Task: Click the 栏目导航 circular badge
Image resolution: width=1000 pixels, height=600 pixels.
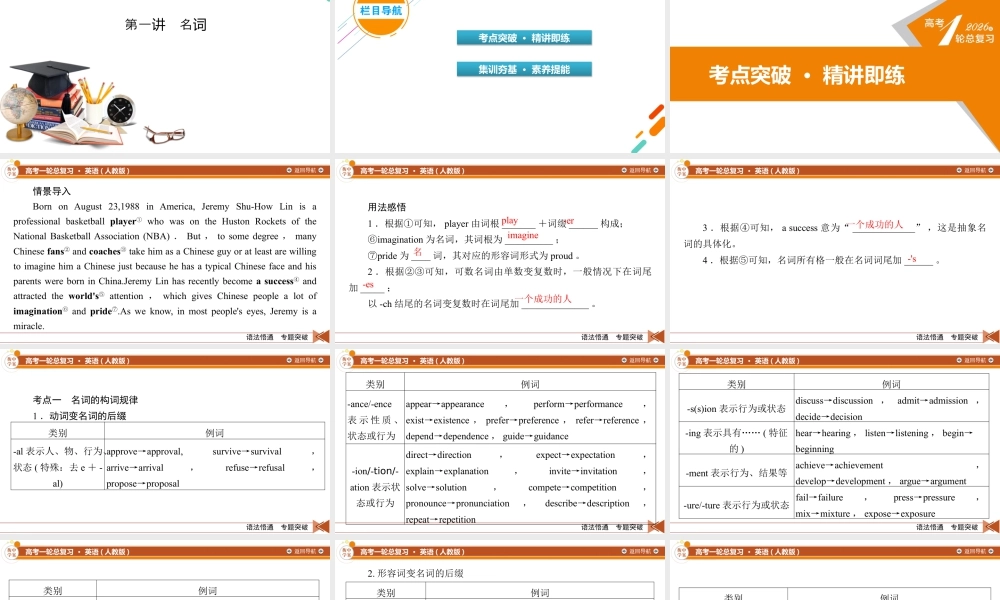Action: coord(381,15)
